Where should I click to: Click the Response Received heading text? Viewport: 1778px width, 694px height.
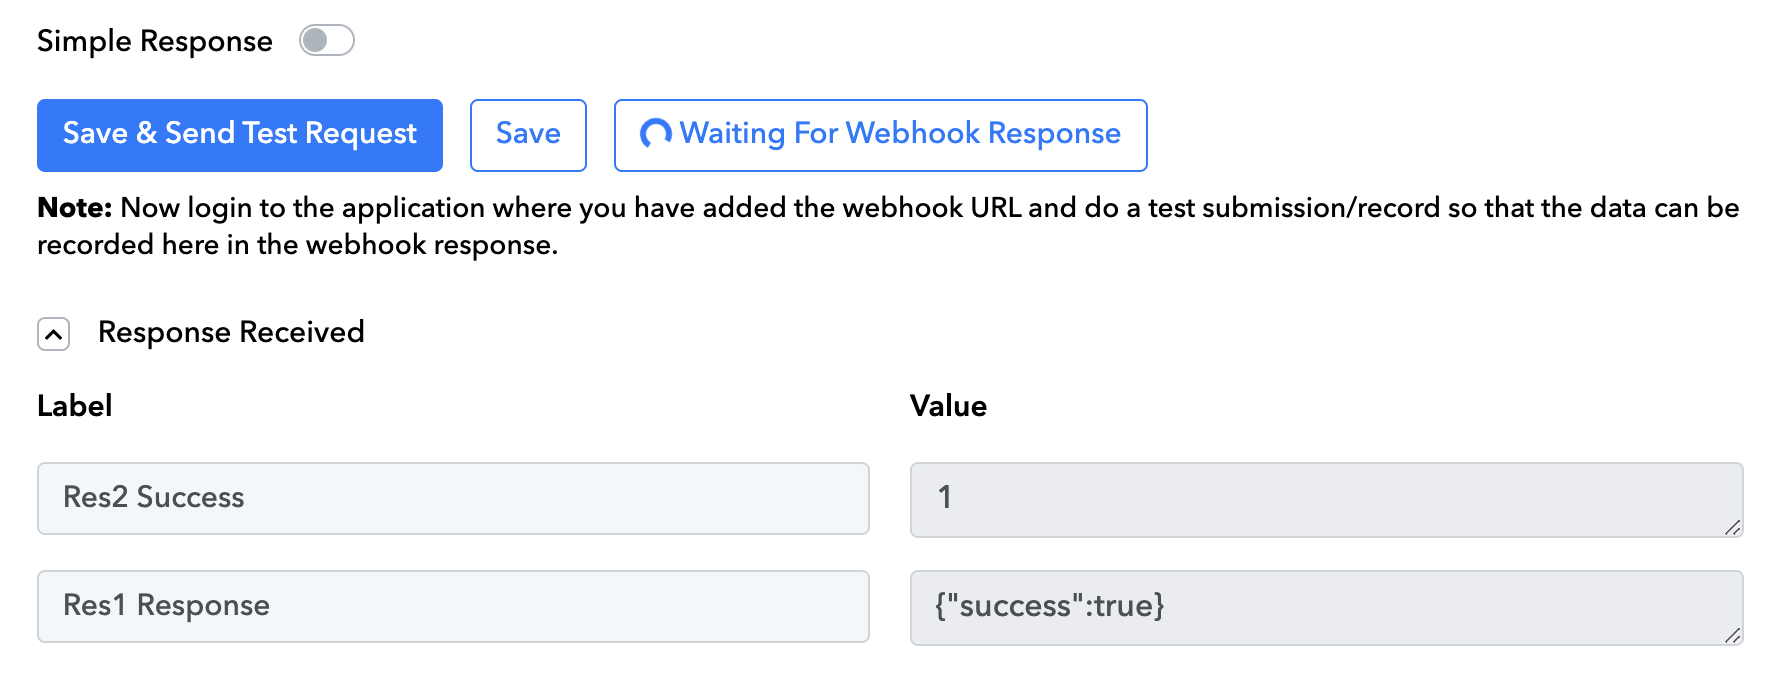click(x=231, y=332)
